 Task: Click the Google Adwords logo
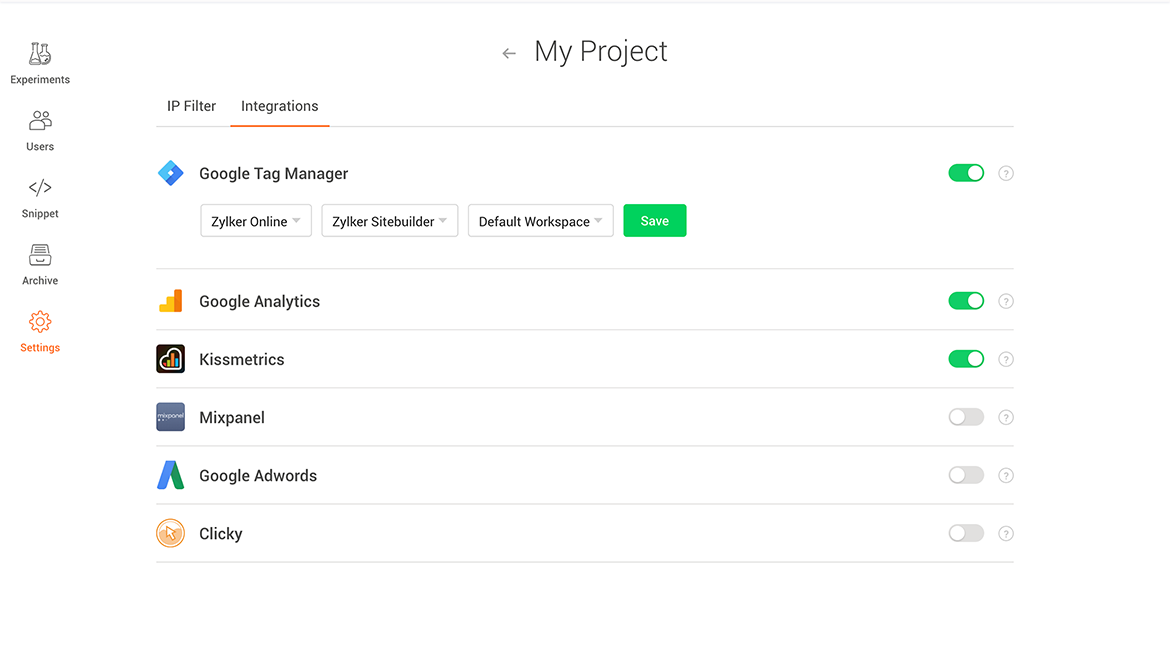171,475
